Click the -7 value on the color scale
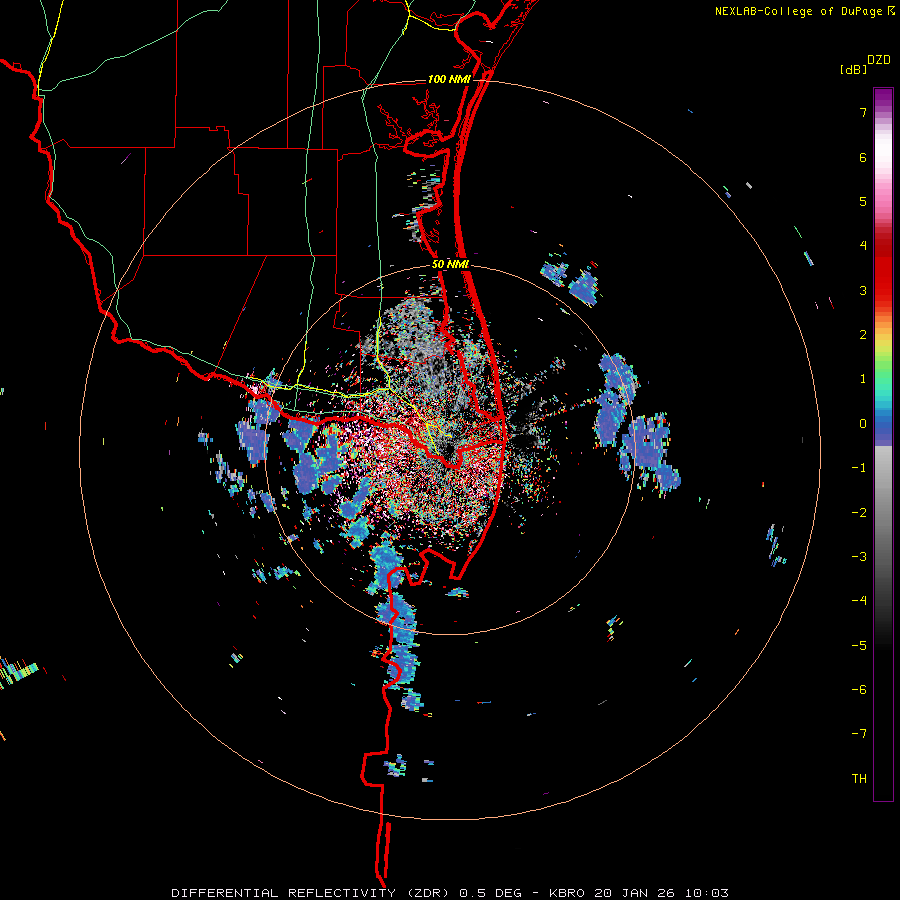The image size is (900, 900). pyautogui.click(x=859, y=734)
